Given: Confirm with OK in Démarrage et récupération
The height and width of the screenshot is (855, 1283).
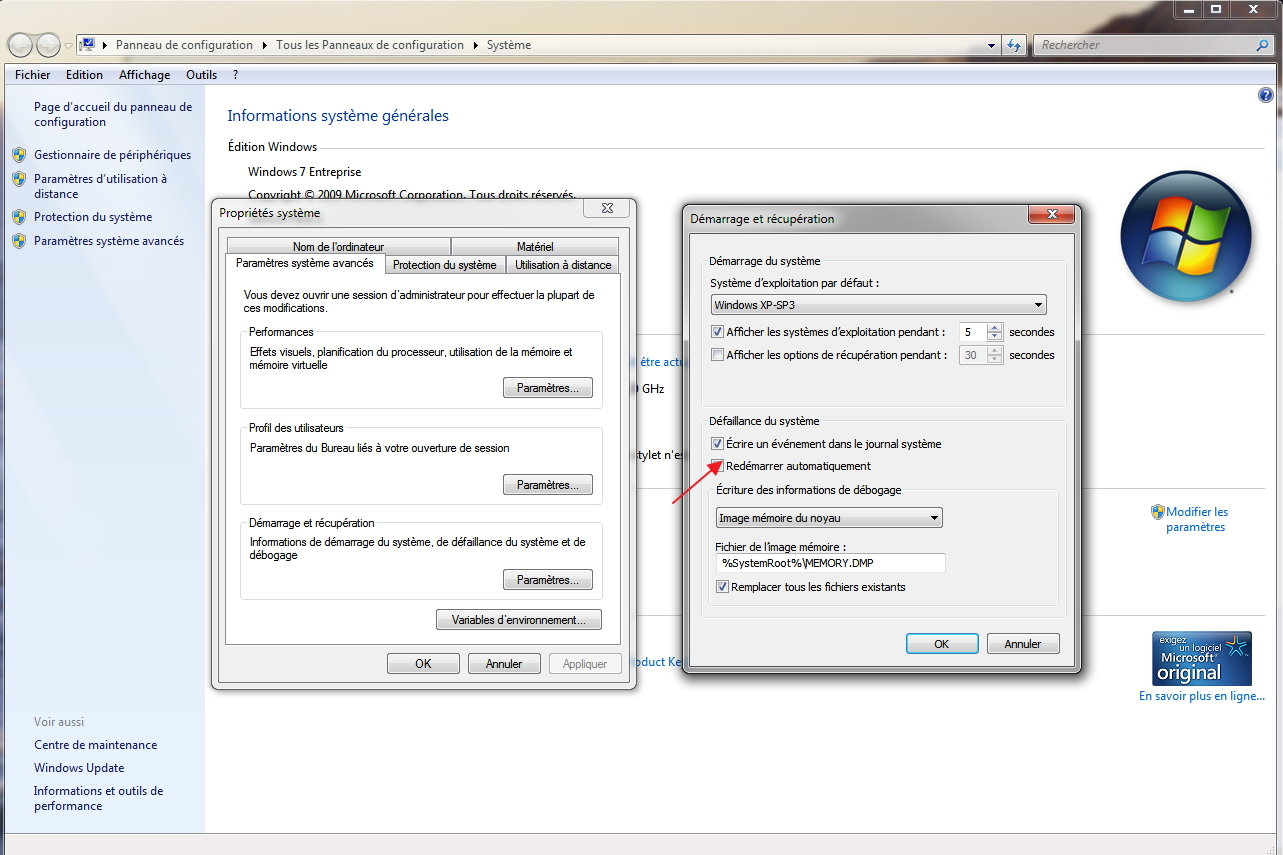Looking at the screenshot, I should point(942,644).
